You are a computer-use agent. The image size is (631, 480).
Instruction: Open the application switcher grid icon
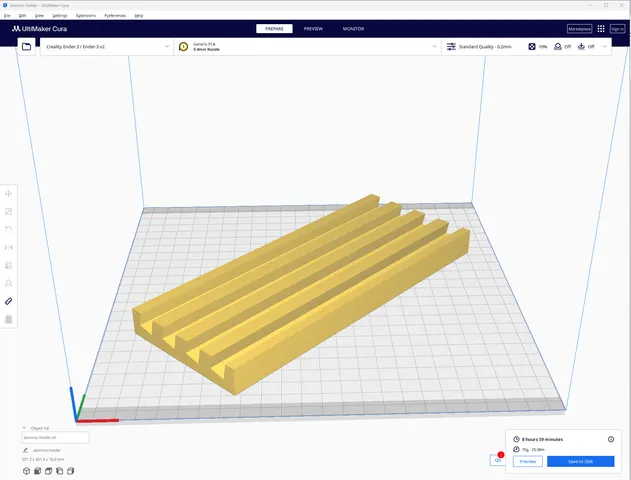click(x=601, y=29)
